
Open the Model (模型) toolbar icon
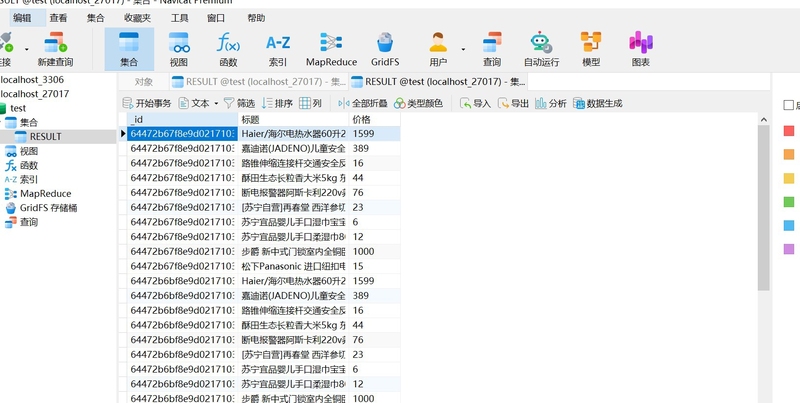point(591,49)
